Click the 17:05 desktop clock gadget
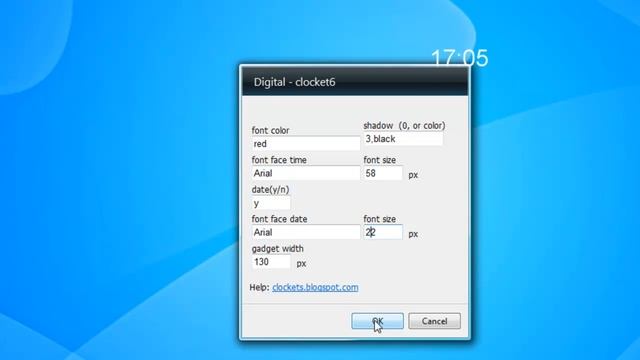 click(x=460, y=58)
